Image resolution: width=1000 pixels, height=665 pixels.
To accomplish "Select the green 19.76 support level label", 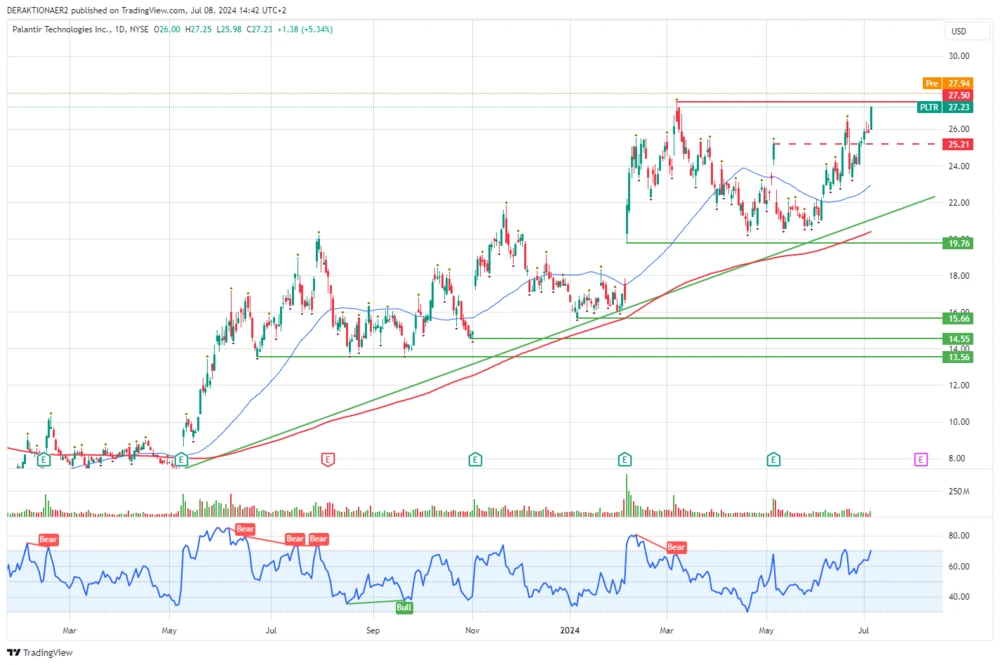I will [x=959, y=243].
